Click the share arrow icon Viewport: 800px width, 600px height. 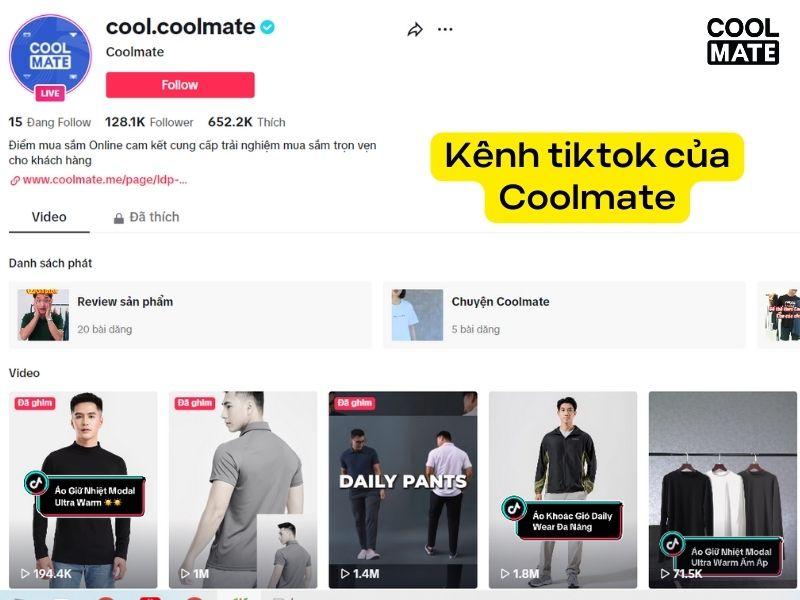415,30
